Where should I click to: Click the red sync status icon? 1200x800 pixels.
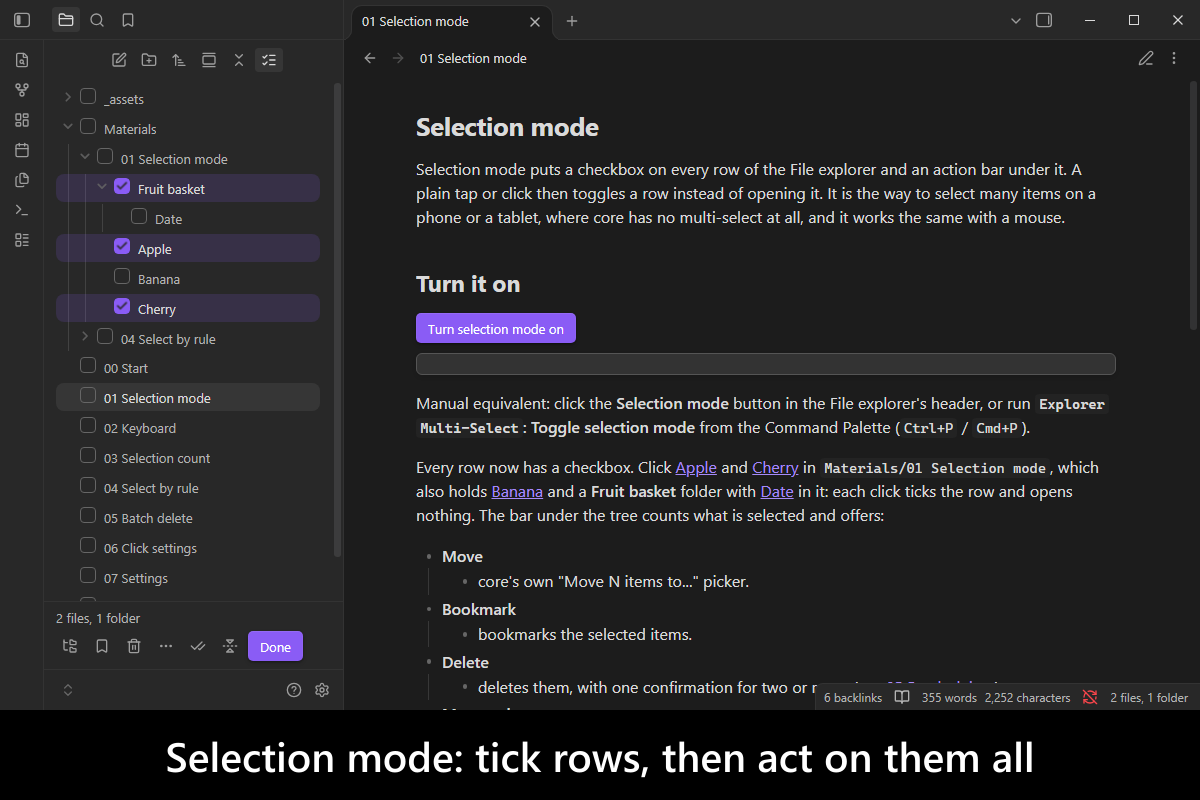click(x=1090, y=697)
